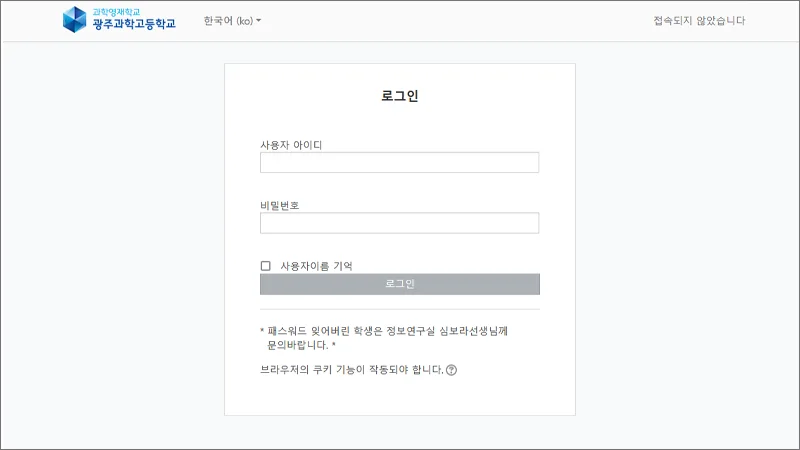Open the 한국어 (ko) language dropdown

(x=232, y=21)
